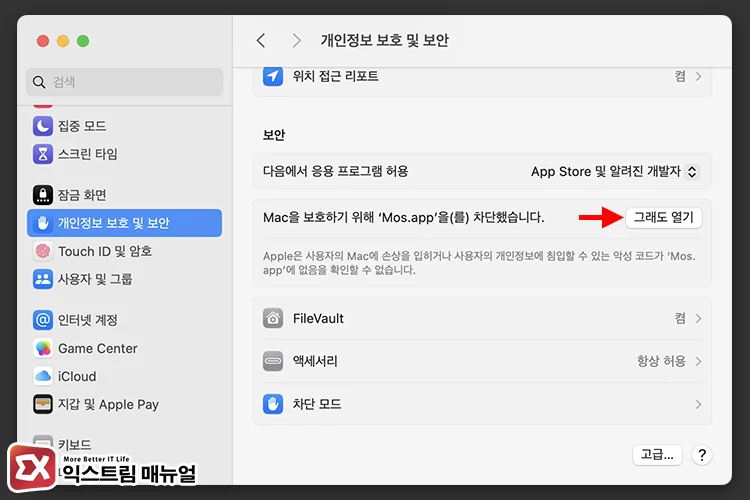Viewport: 750px width, 500px height.
Task: Click the 위치 접근 리포트 label
Action: click(x=335, y=76)
